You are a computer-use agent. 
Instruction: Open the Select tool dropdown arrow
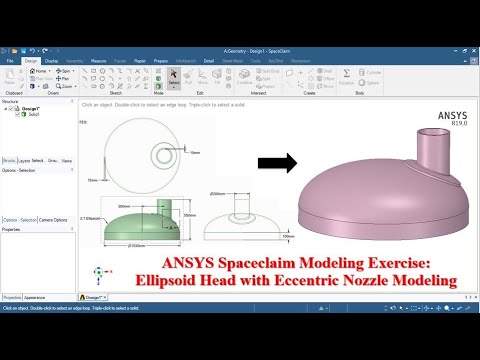click(x=174, y=88)
